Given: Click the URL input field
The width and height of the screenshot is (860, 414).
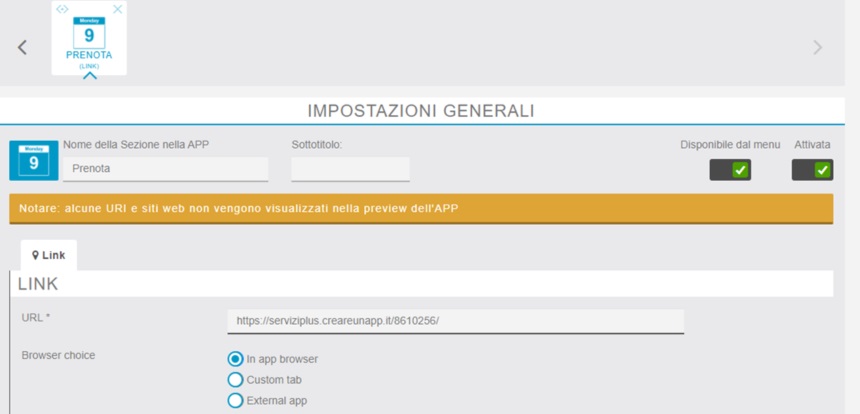Looking at the screenshot, I should pyautogui.click(x=455, y=321).
